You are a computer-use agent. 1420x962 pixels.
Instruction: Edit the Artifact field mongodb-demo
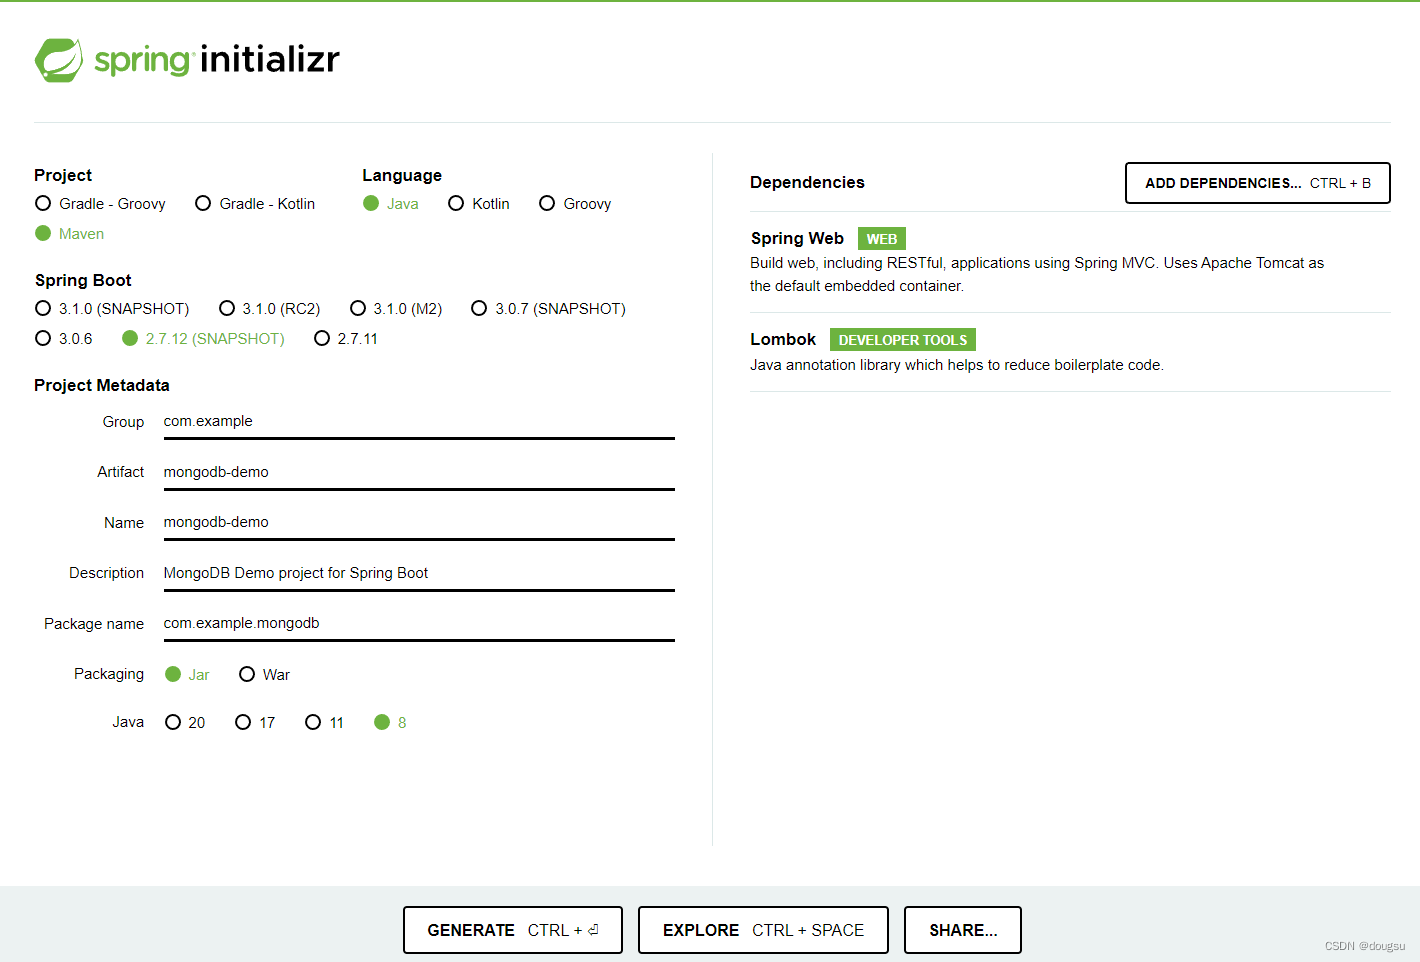(419, 472)
